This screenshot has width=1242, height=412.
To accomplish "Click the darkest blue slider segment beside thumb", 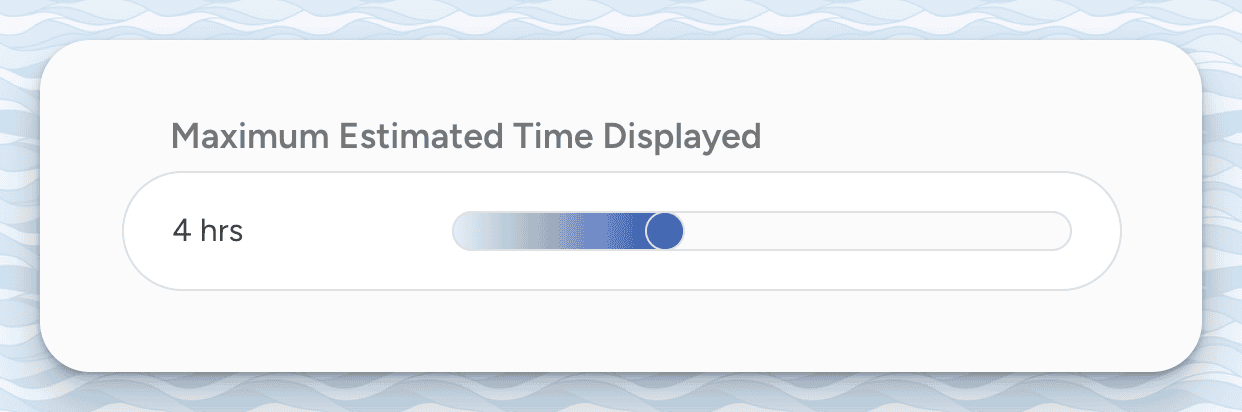I will pos(636,231).
